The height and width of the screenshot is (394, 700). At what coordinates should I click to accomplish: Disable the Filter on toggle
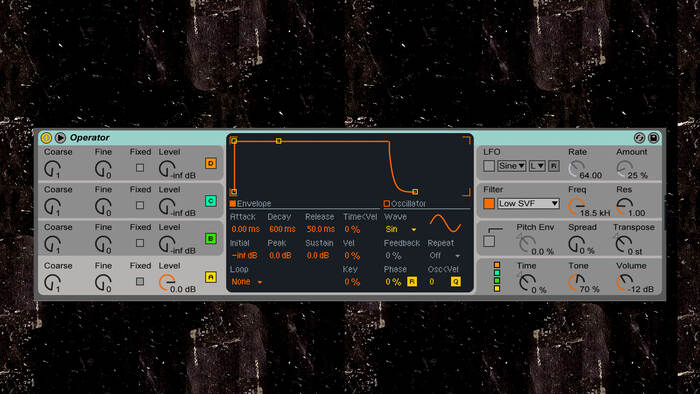point(489,203)
